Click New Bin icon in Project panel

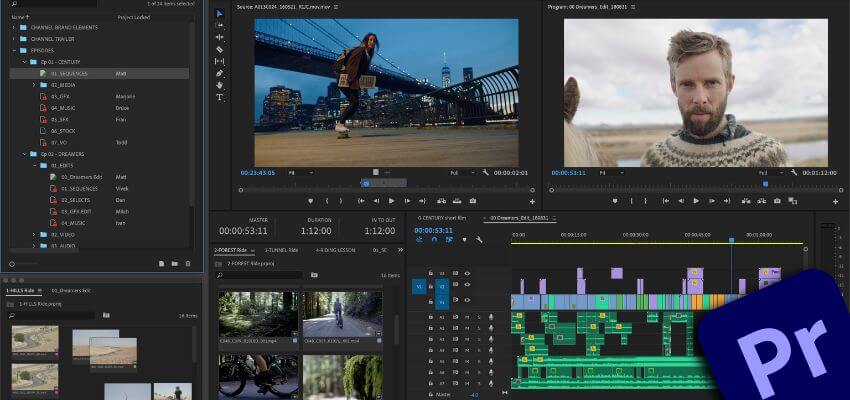[x=175, y=263]
